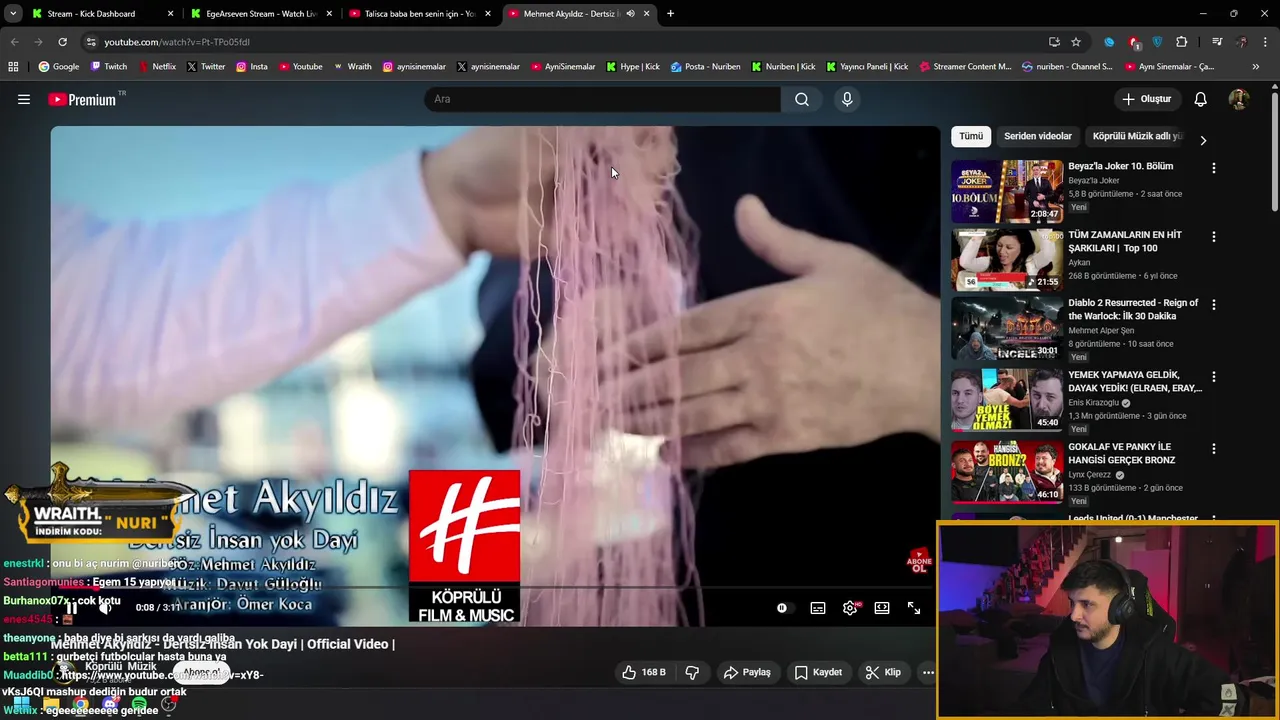Image resolution: width=1280 pixels, height=720 pixels.
Task: Open the YouTube account avatar menu
Action: click(x=1238, y=99)
